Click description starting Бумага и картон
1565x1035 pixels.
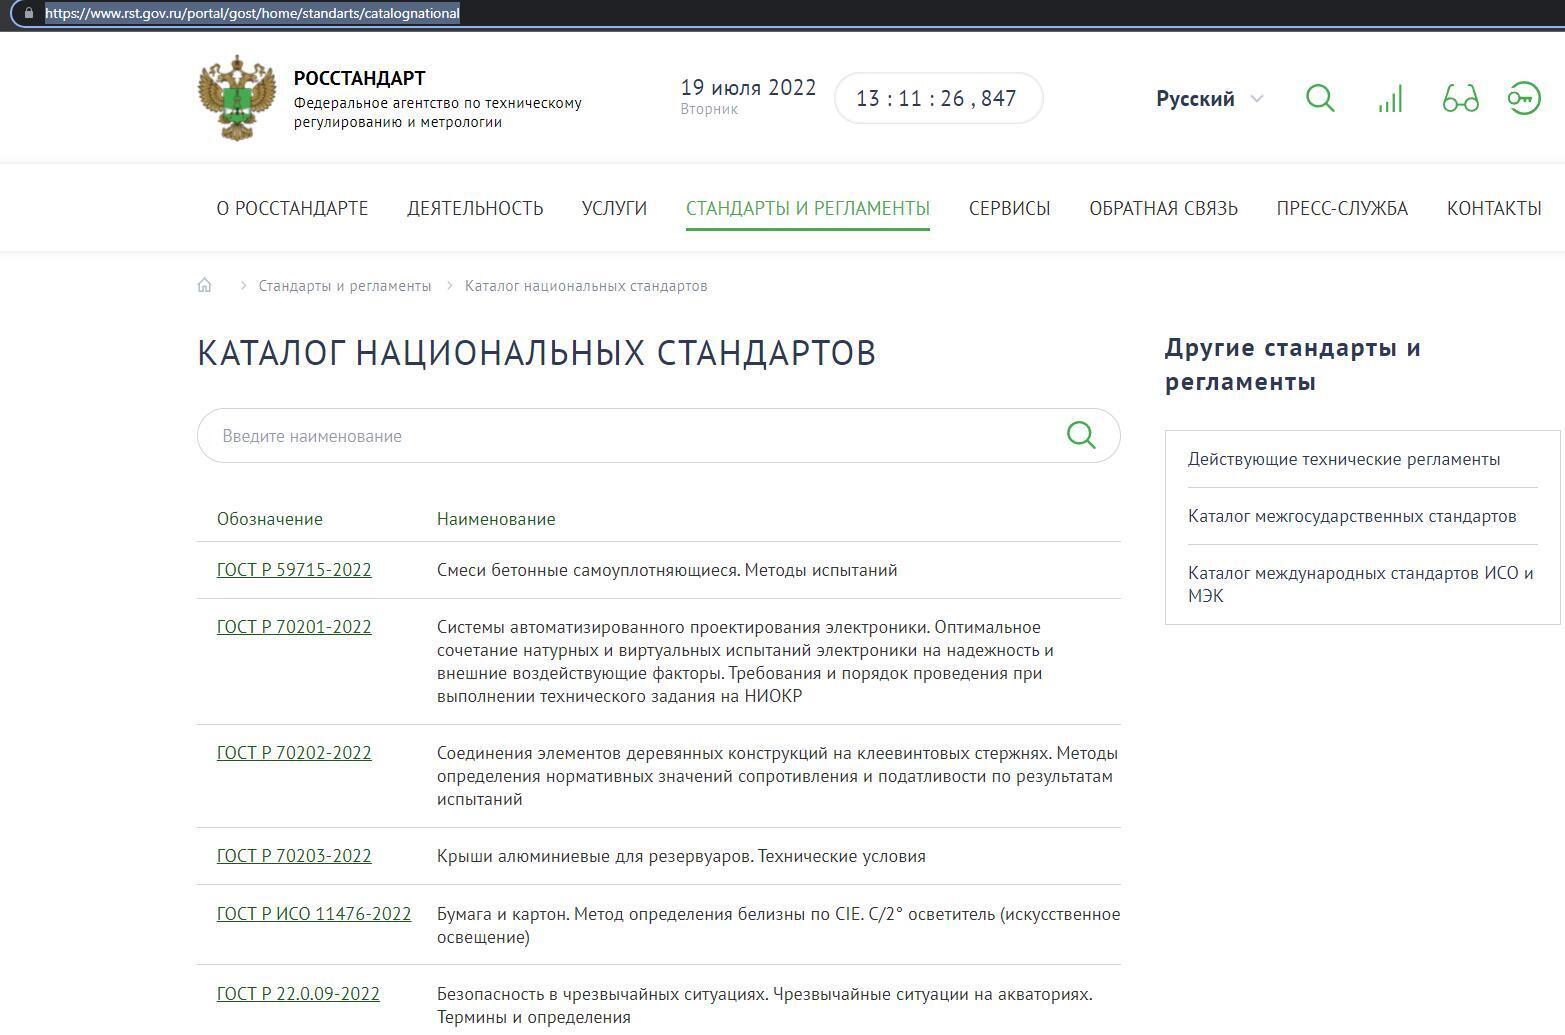point(778,925)
